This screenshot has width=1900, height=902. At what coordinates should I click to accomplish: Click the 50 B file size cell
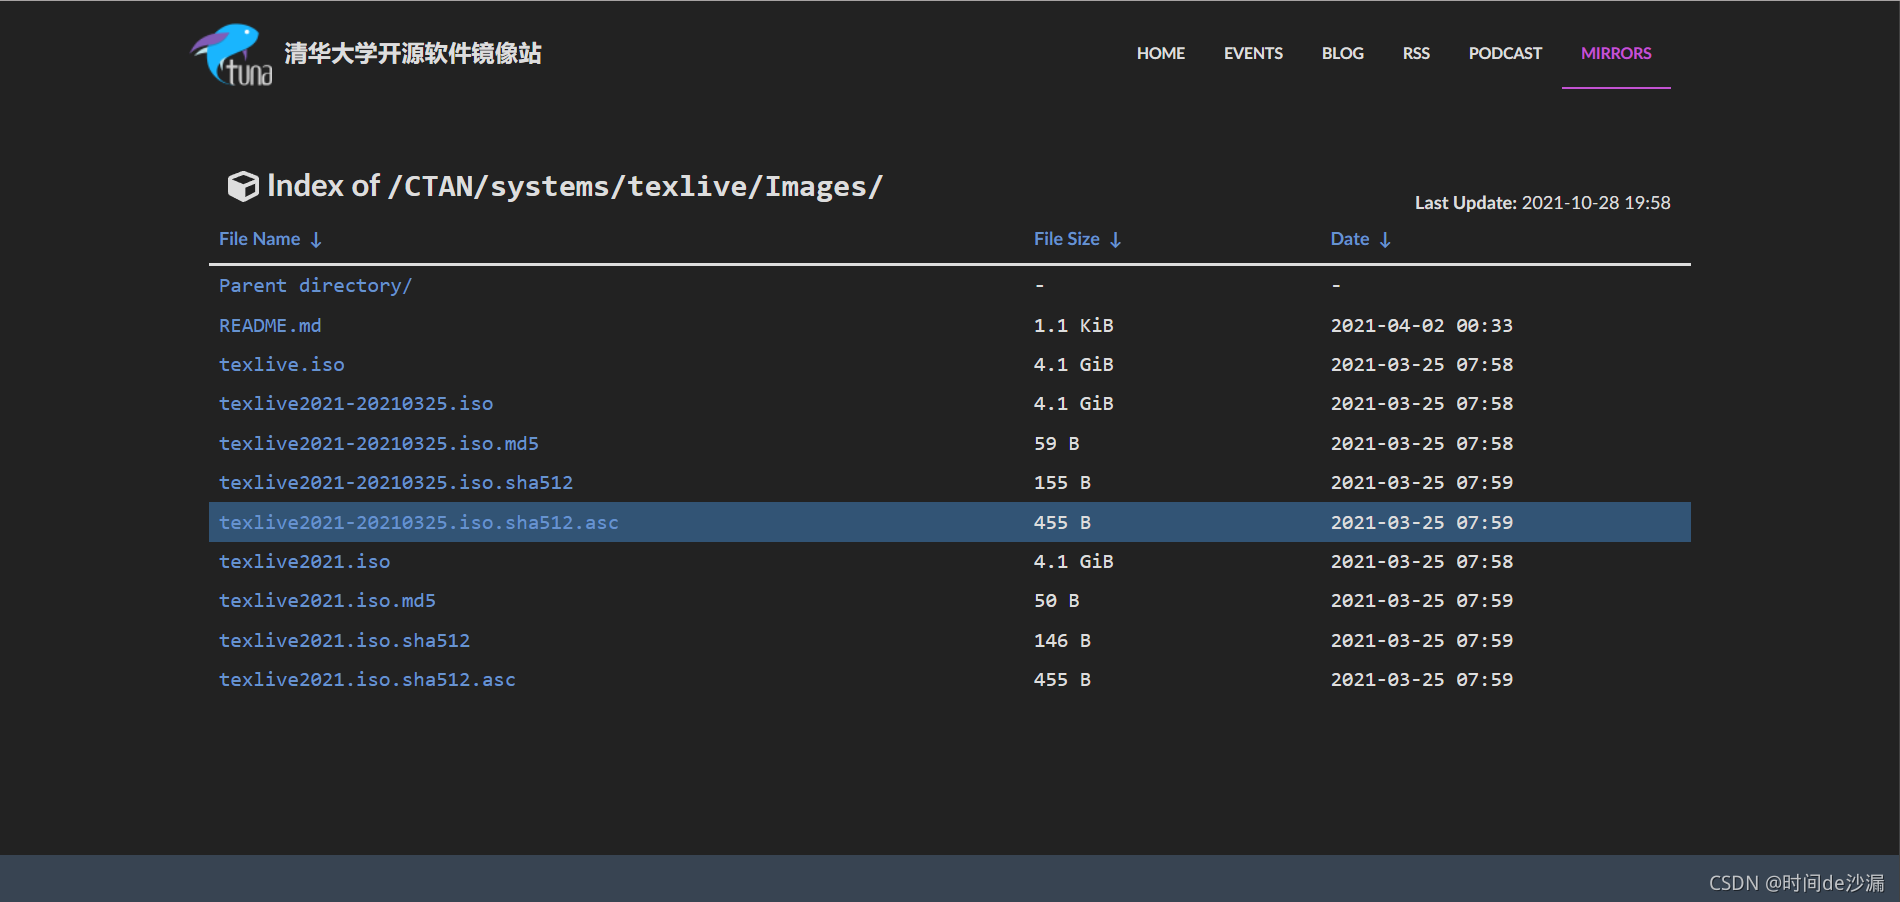click(x=1057, y=601)
